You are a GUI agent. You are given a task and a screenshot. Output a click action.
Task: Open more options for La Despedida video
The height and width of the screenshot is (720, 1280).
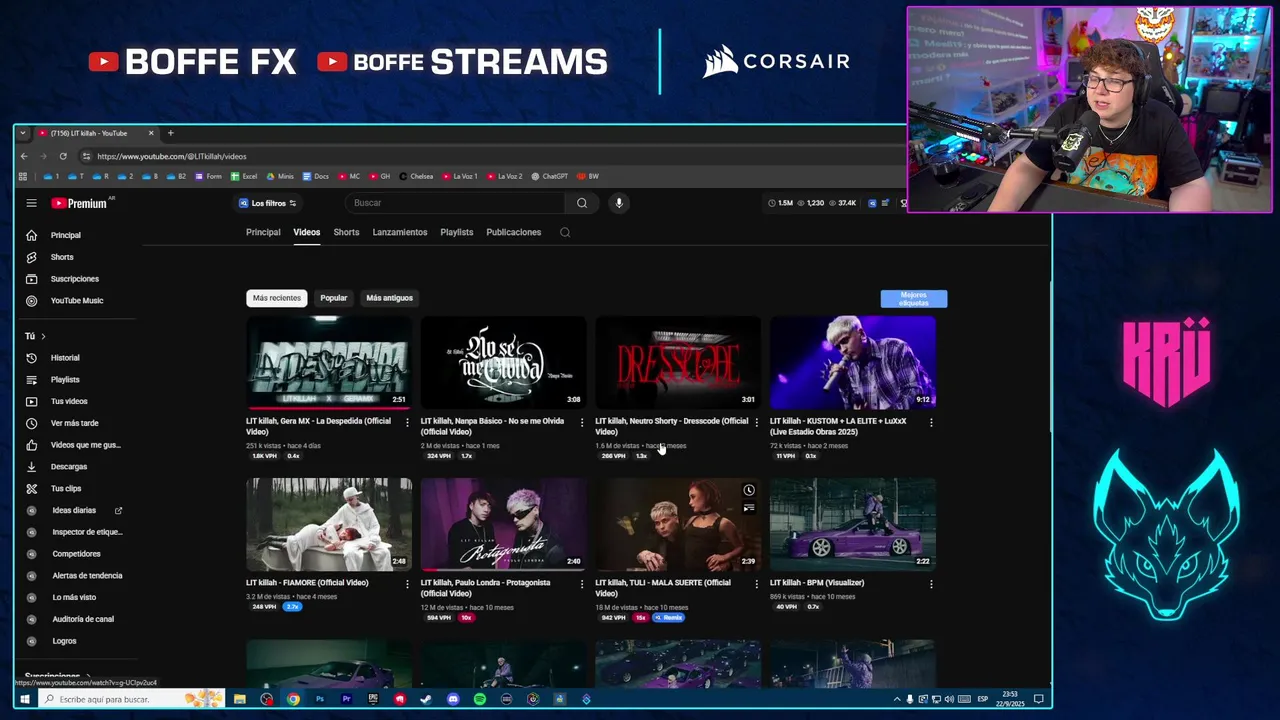click(407, 422)
